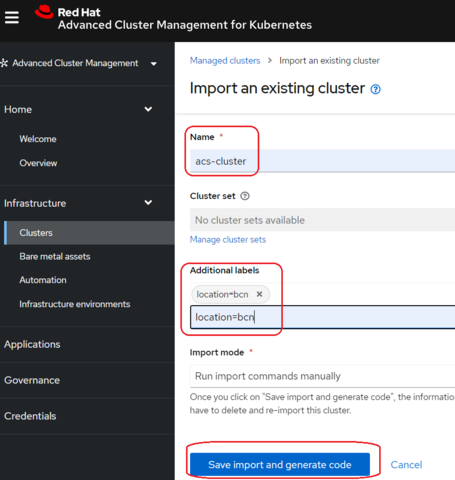Open the Import mode dropdown

tap(322, 376)
